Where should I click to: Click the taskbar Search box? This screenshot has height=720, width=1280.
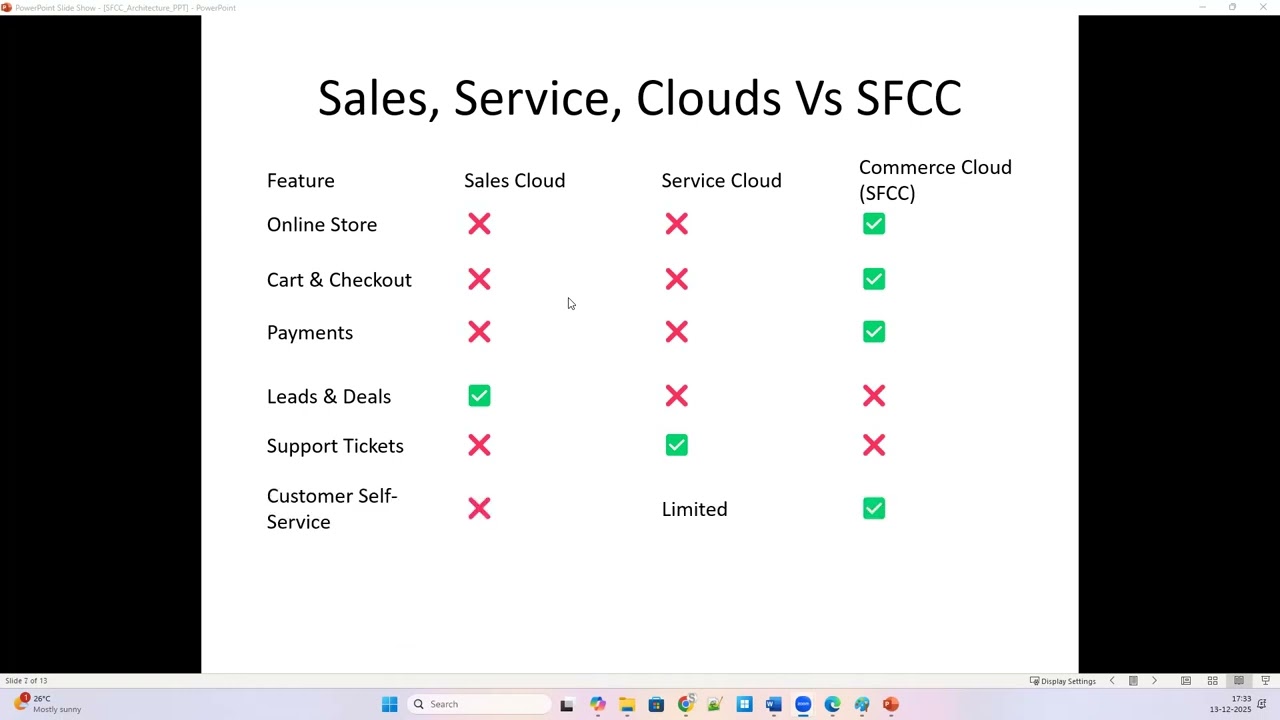[480, 704]
